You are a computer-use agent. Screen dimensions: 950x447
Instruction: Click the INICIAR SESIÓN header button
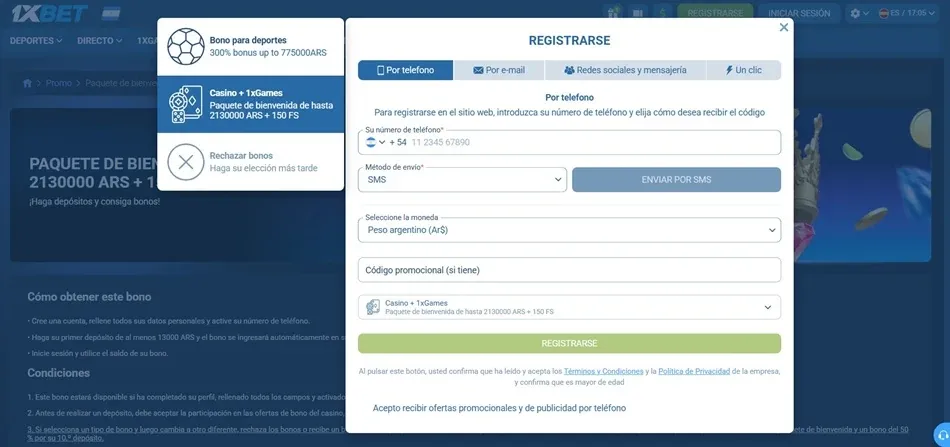(x=799, y=13)
